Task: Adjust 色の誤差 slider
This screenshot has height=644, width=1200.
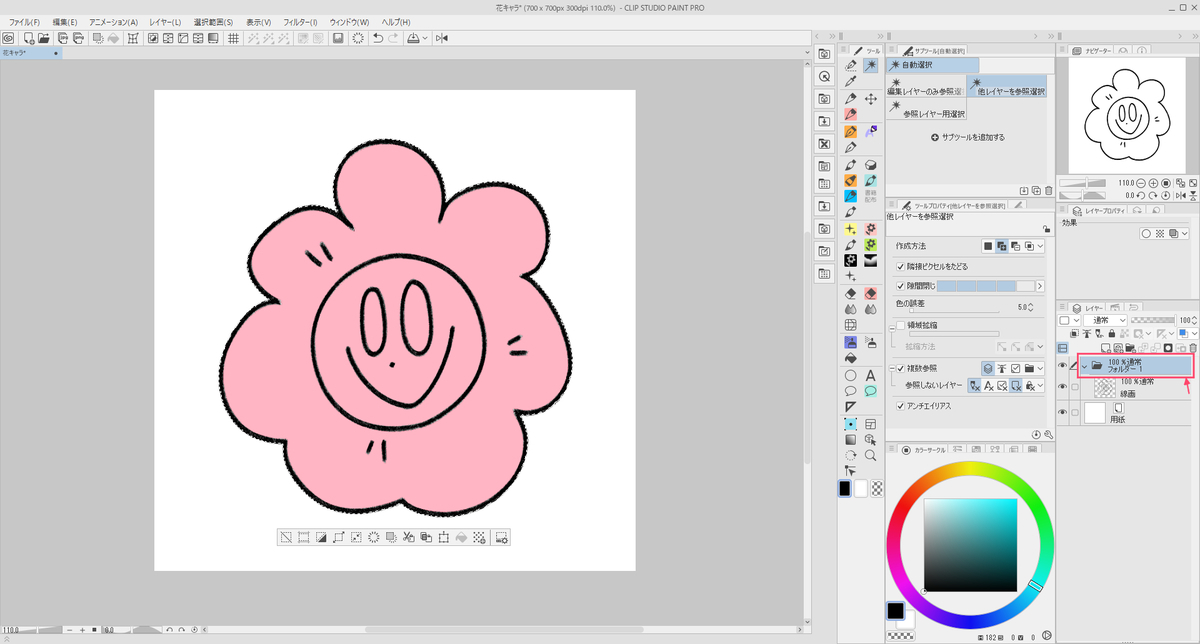Action: click(x=954, y=311)
